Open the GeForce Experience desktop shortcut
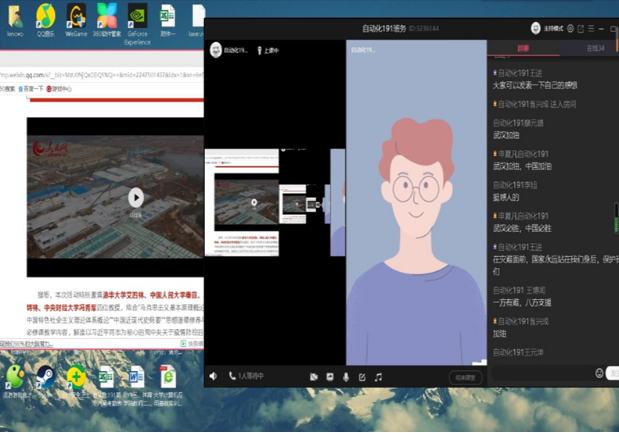The width and height of the screenshot is (619, 433). point(137,18)
